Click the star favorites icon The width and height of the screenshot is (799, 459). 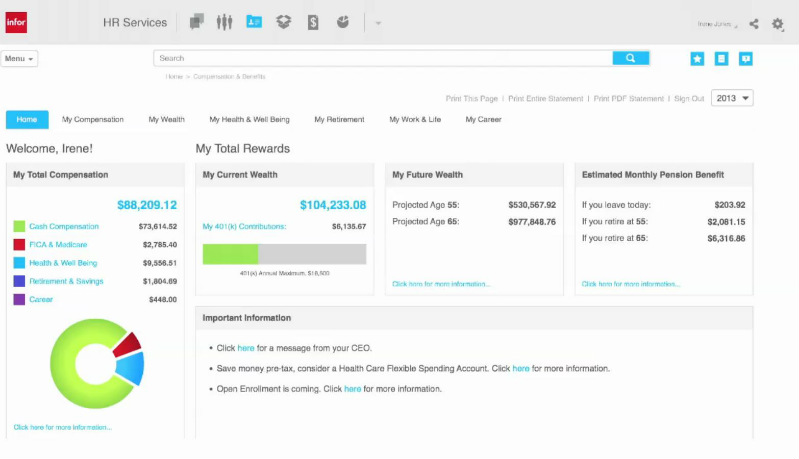[x=697, y=59]
